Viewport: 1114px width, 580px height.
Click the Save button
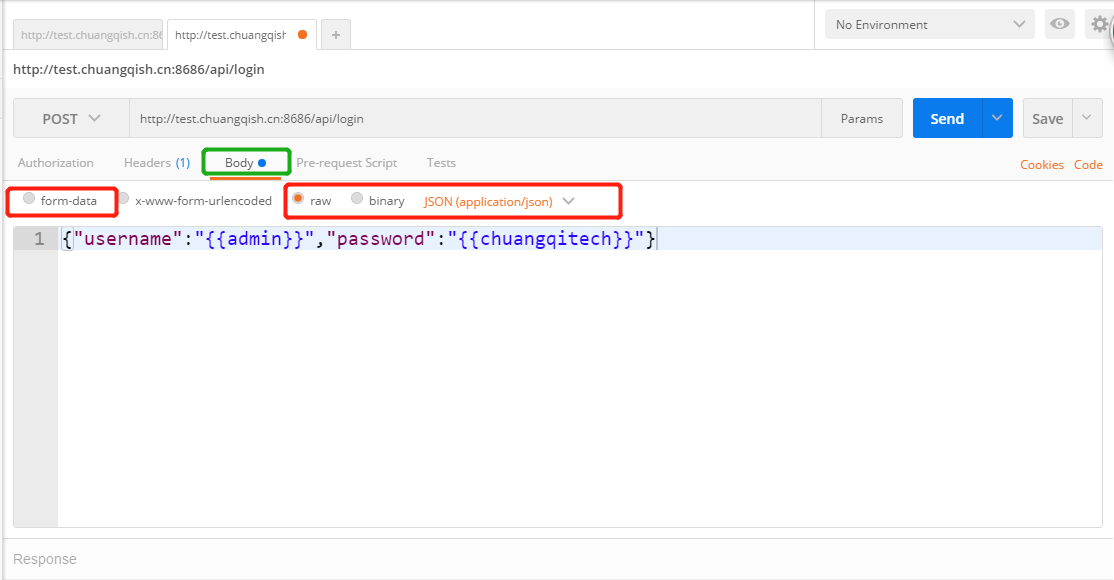1048,118
